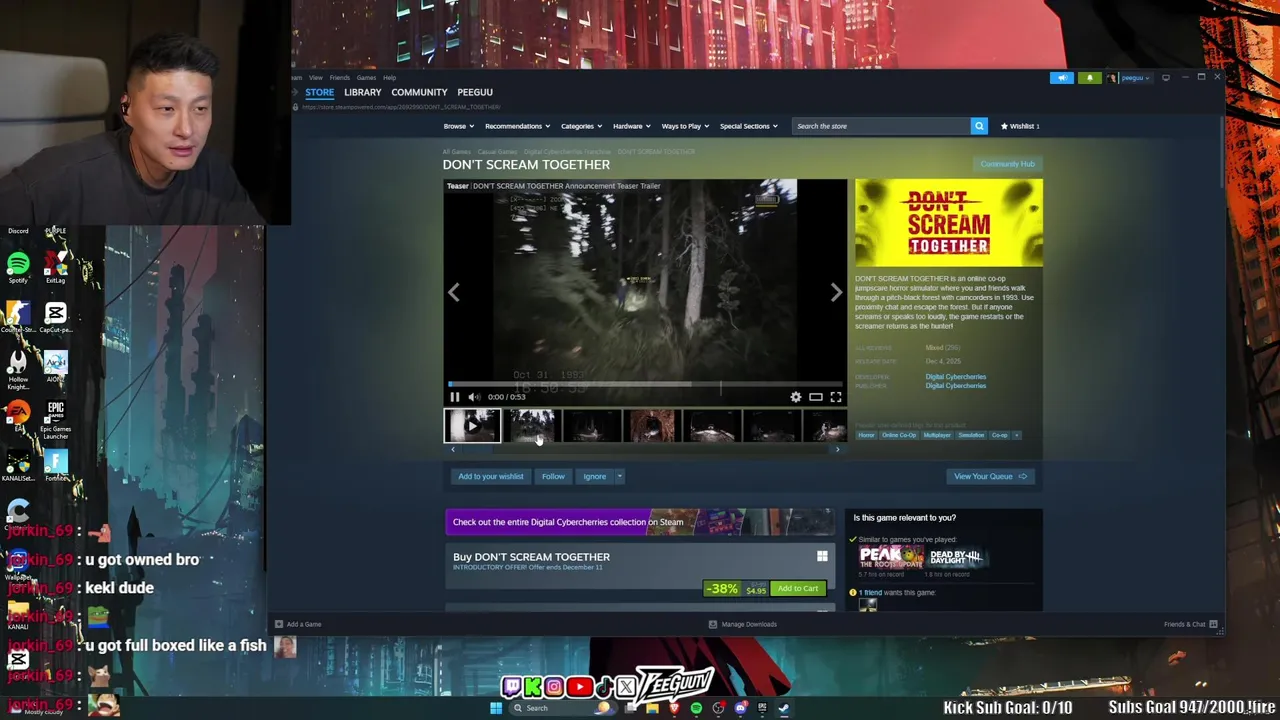
Task: Ignore this game
Action: [594, 476]
